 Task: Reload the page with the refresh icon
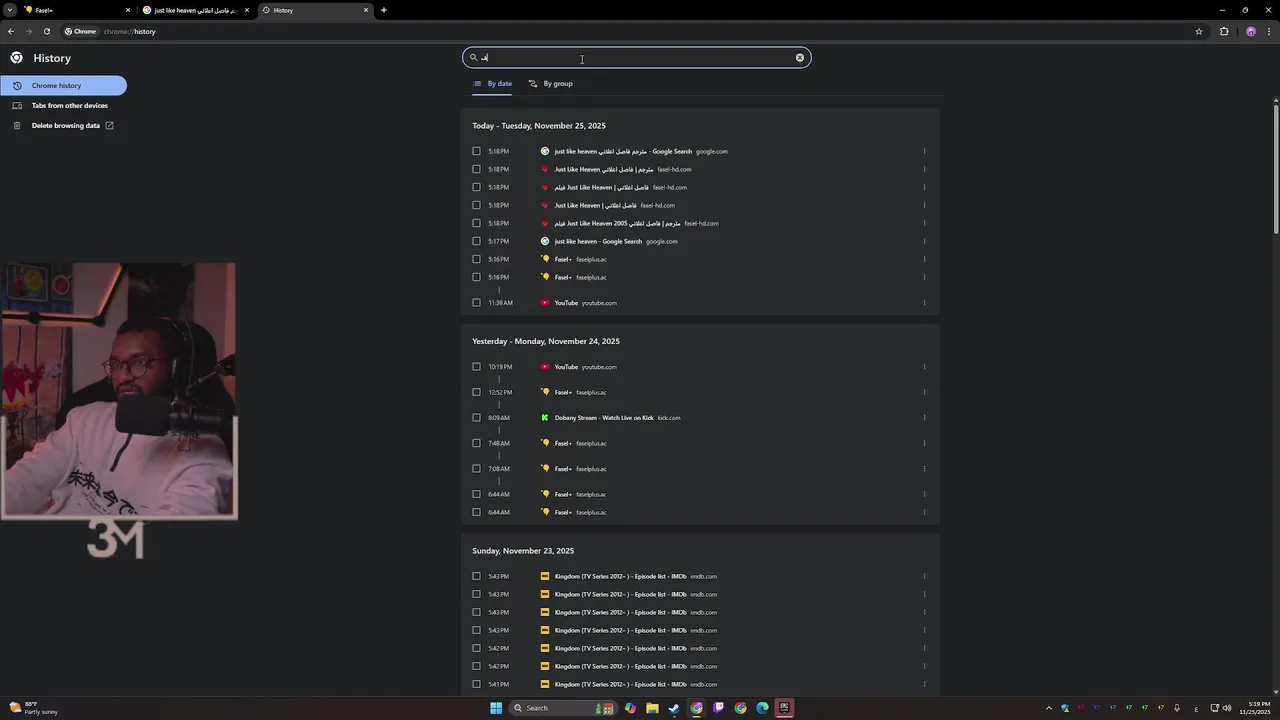click(47, 32)
